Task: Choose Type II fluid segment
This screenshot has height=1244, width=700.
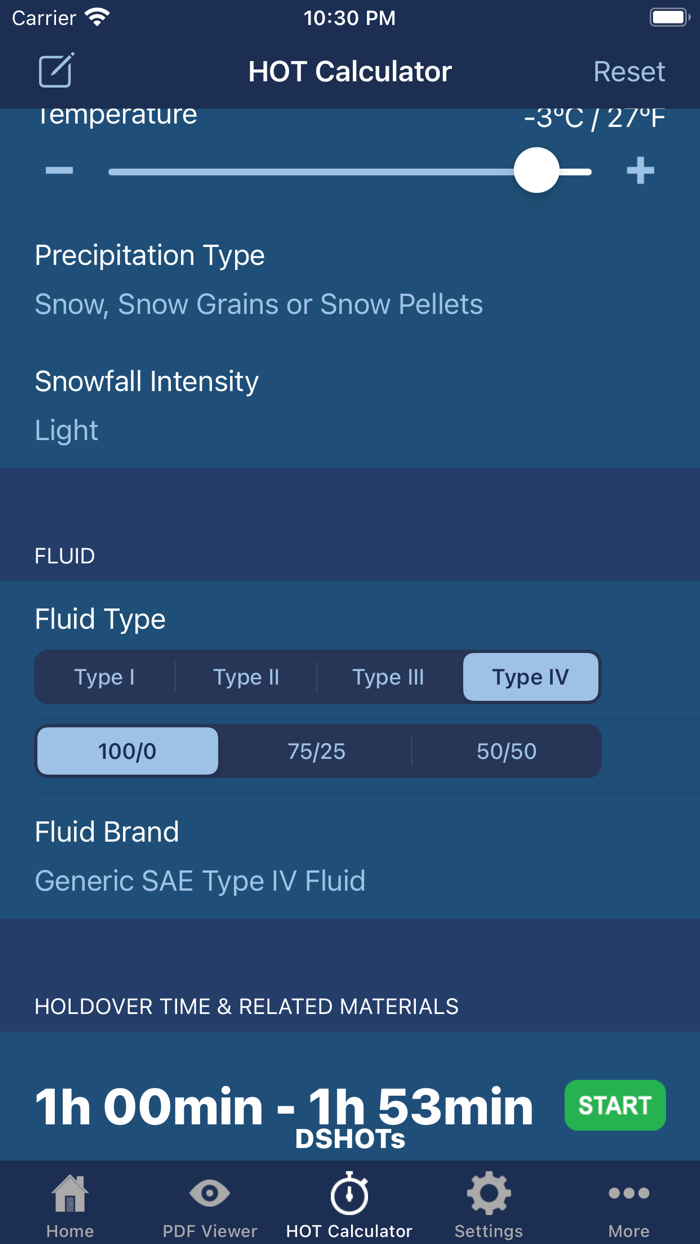Action: click(246, 677)
